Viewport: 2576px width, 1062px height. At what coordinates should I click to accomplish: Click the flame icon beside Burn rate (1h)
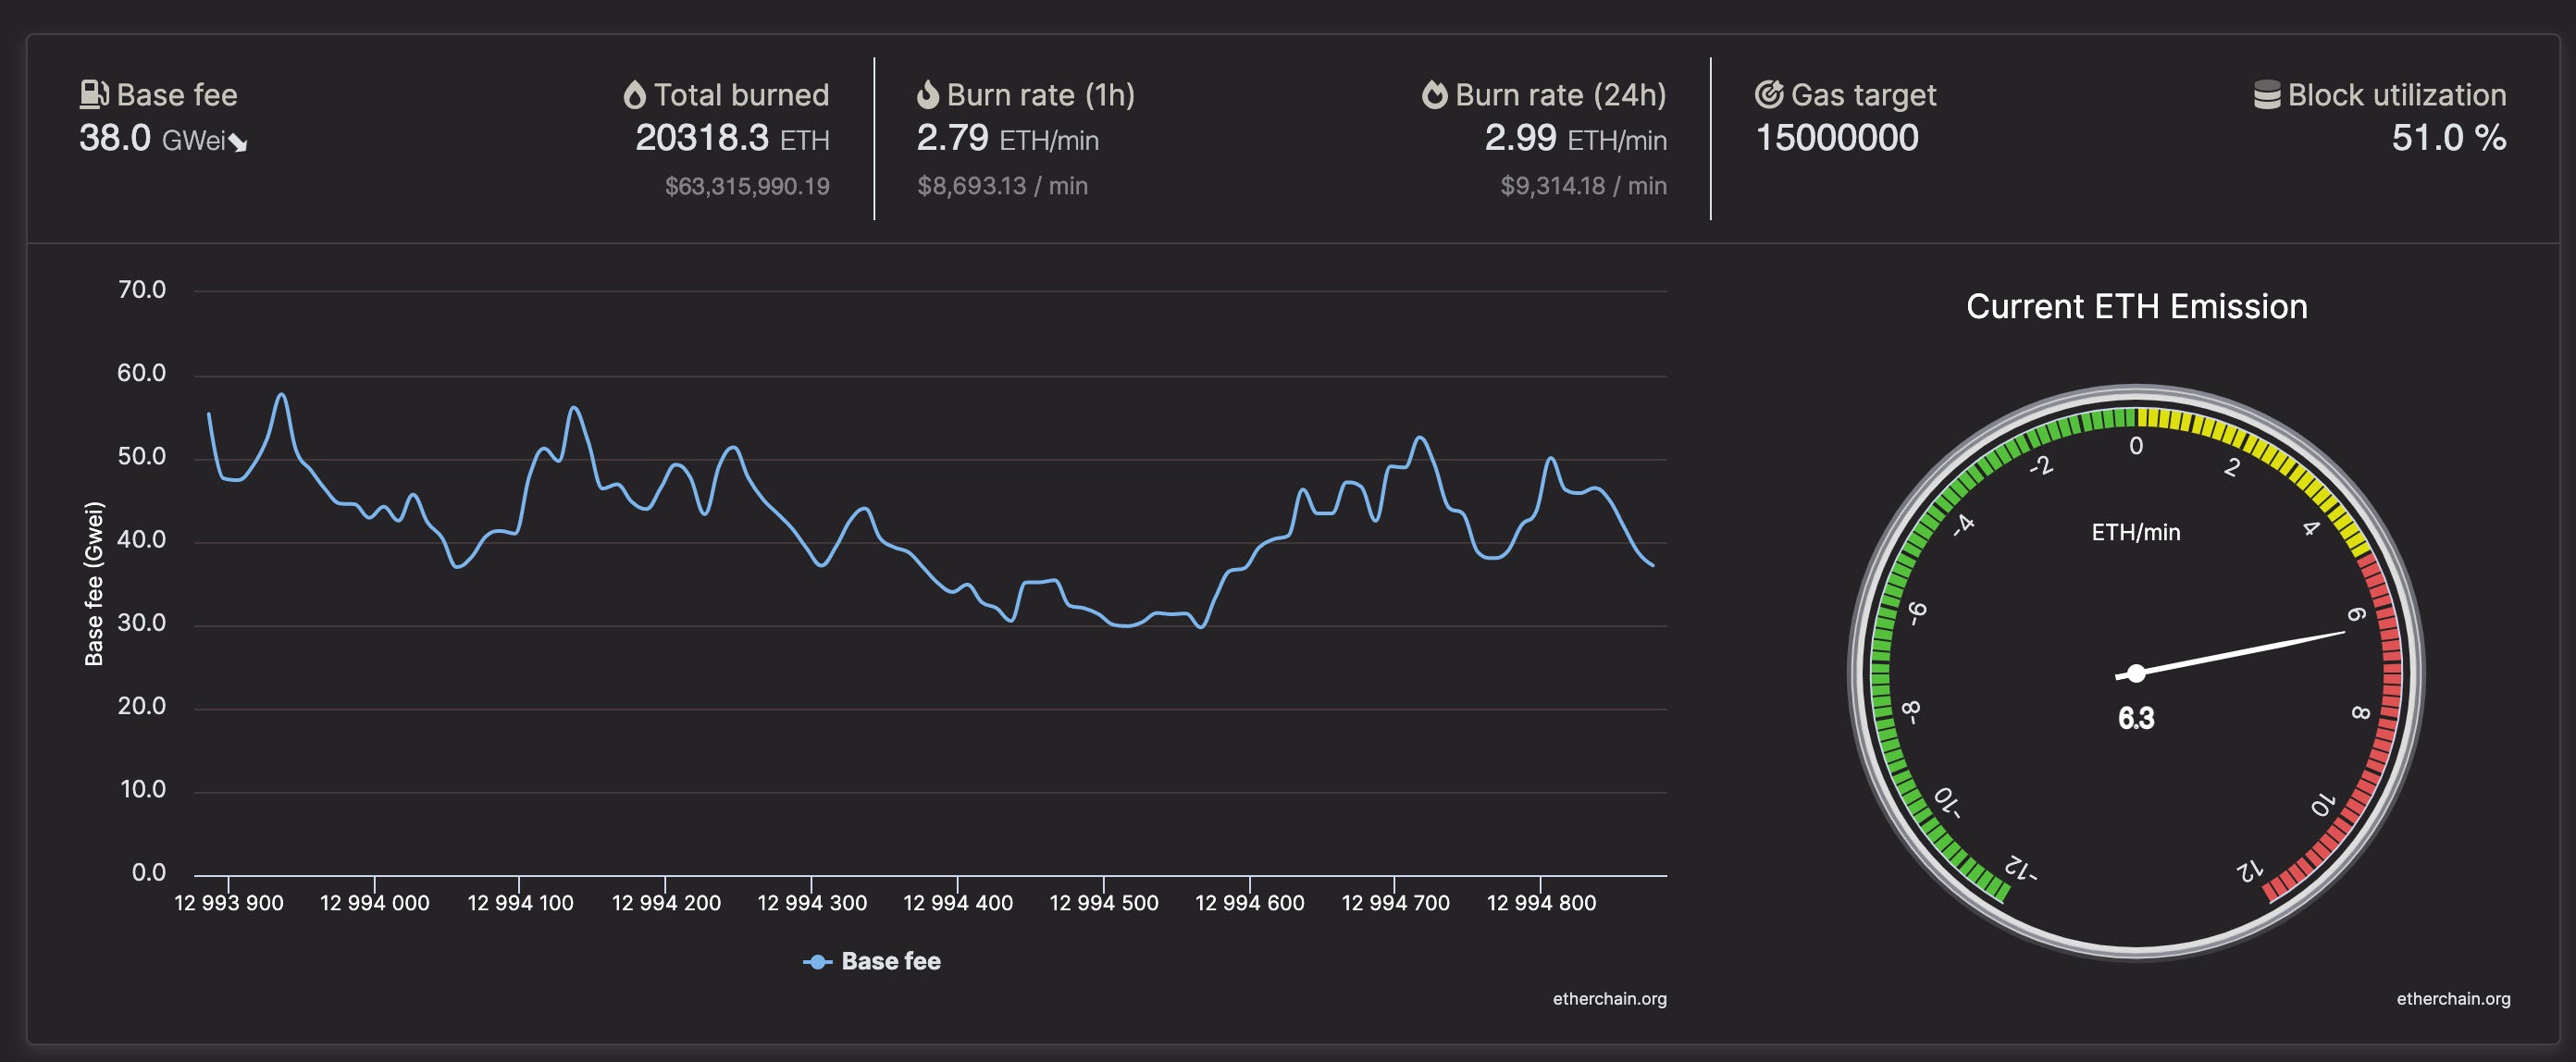[928, 95]
